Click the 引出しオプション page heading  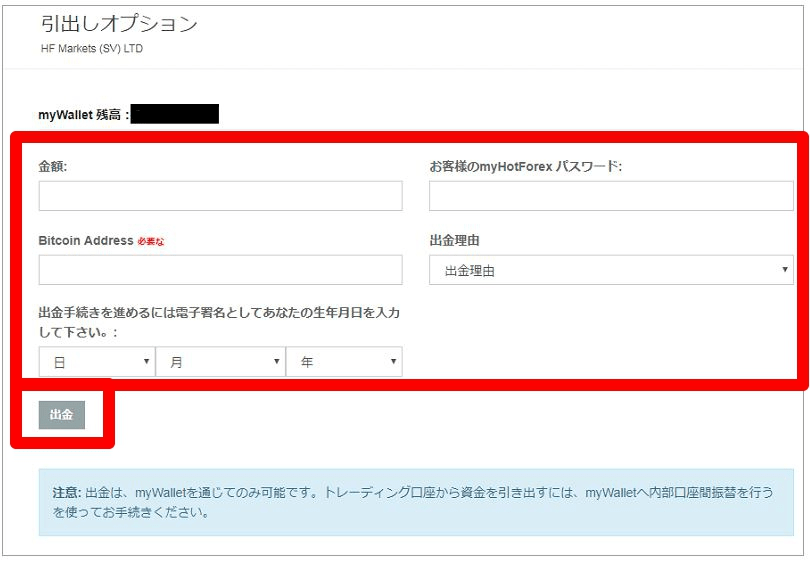click(x=119, y=25)
